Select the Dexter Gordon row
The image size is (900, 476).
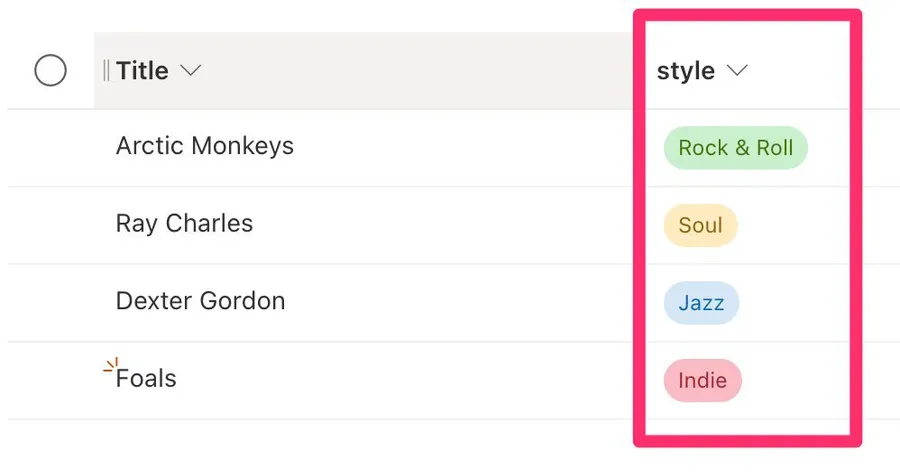click(50, 302)
